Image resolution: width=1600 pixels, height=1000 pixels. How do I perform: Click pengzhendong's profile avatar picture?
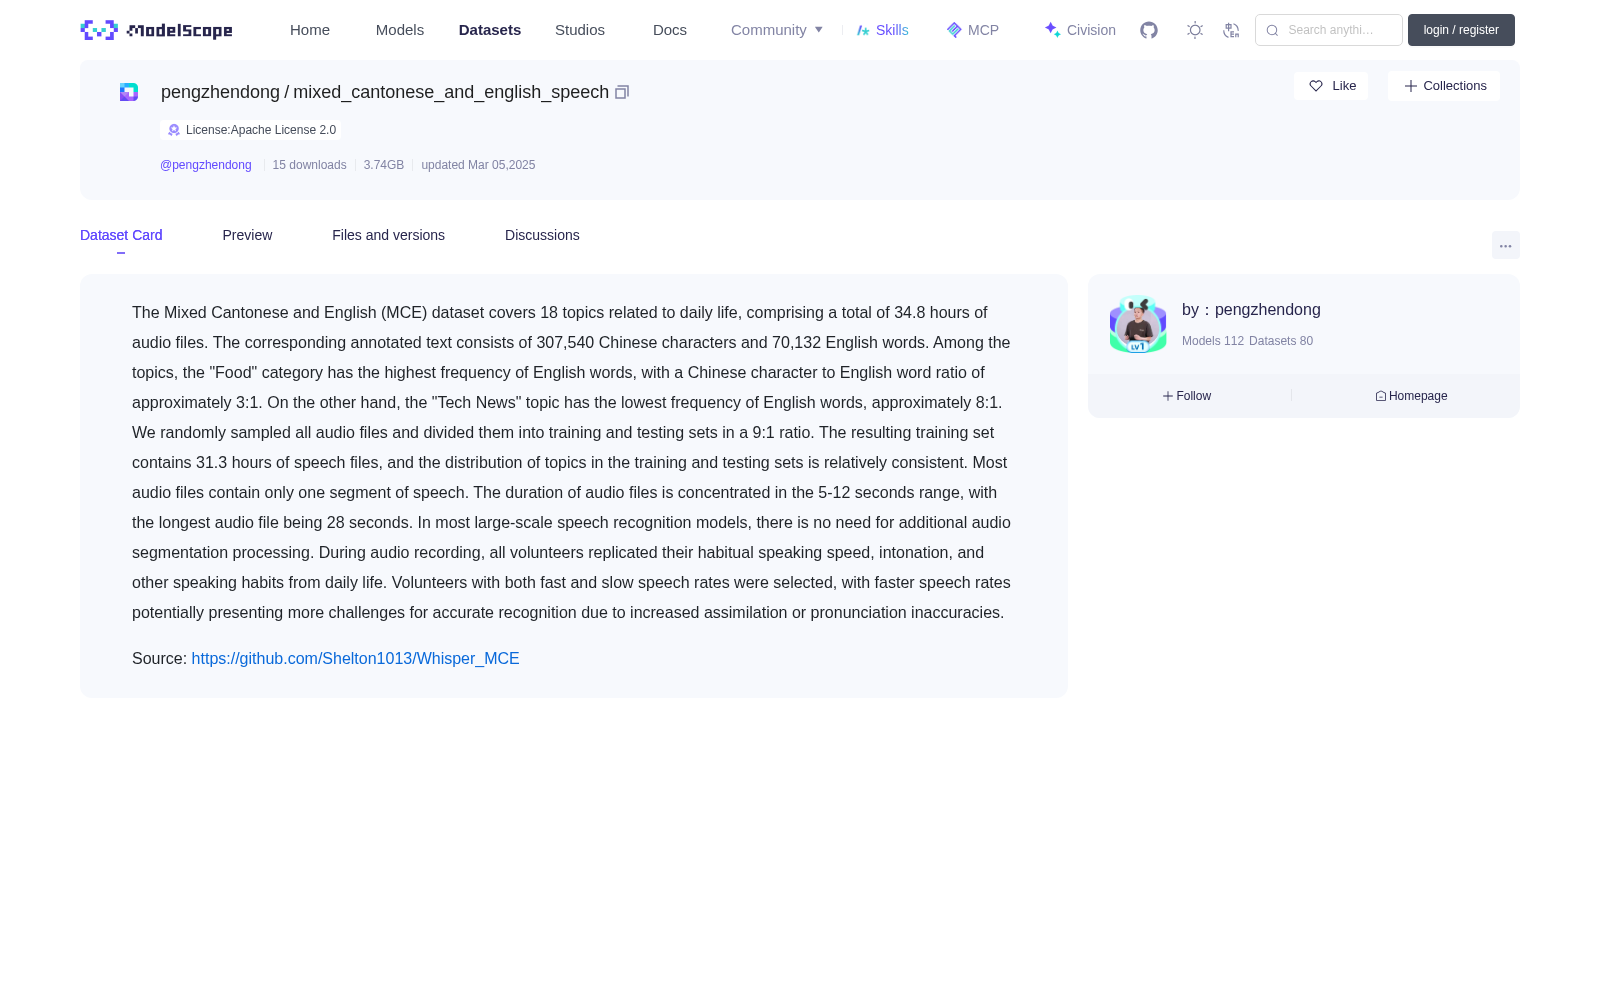pyautogui.click(x=1138, y=324)
